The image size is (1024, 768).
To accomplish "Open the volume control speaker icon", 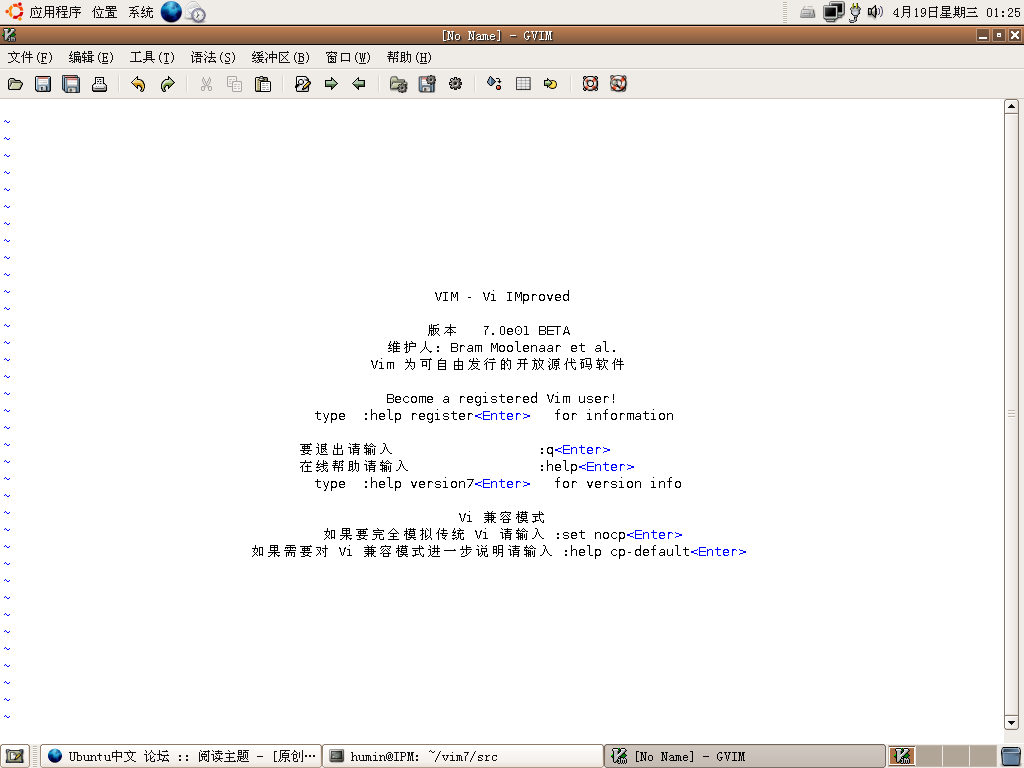I will pos(875,12).
